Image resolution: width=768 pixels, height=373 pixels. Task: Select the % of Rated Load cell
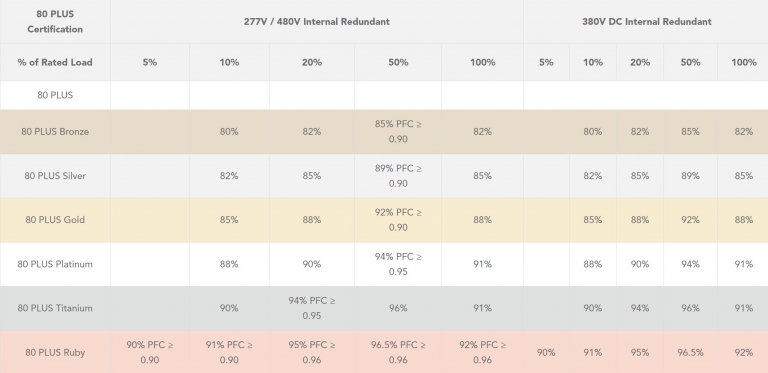click(x=55, y=62)
